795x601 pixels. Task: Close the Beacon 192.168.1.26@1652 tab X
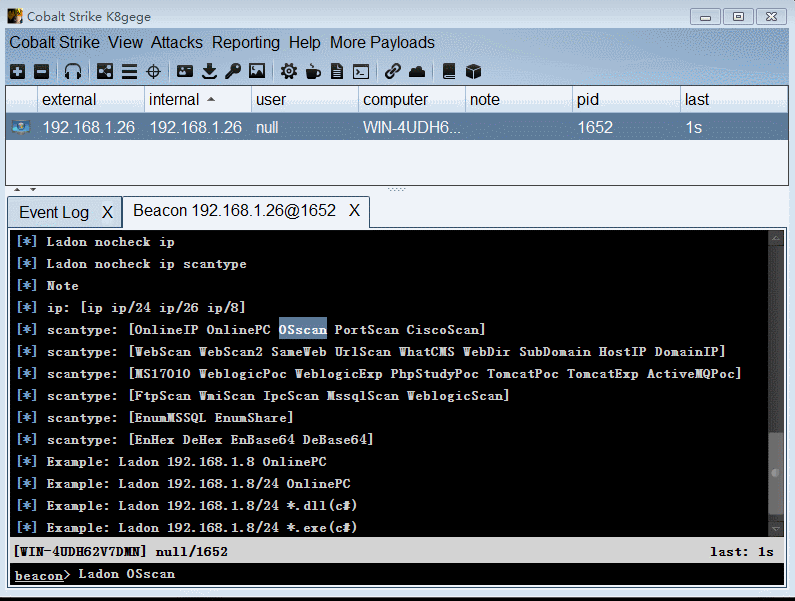354,210
